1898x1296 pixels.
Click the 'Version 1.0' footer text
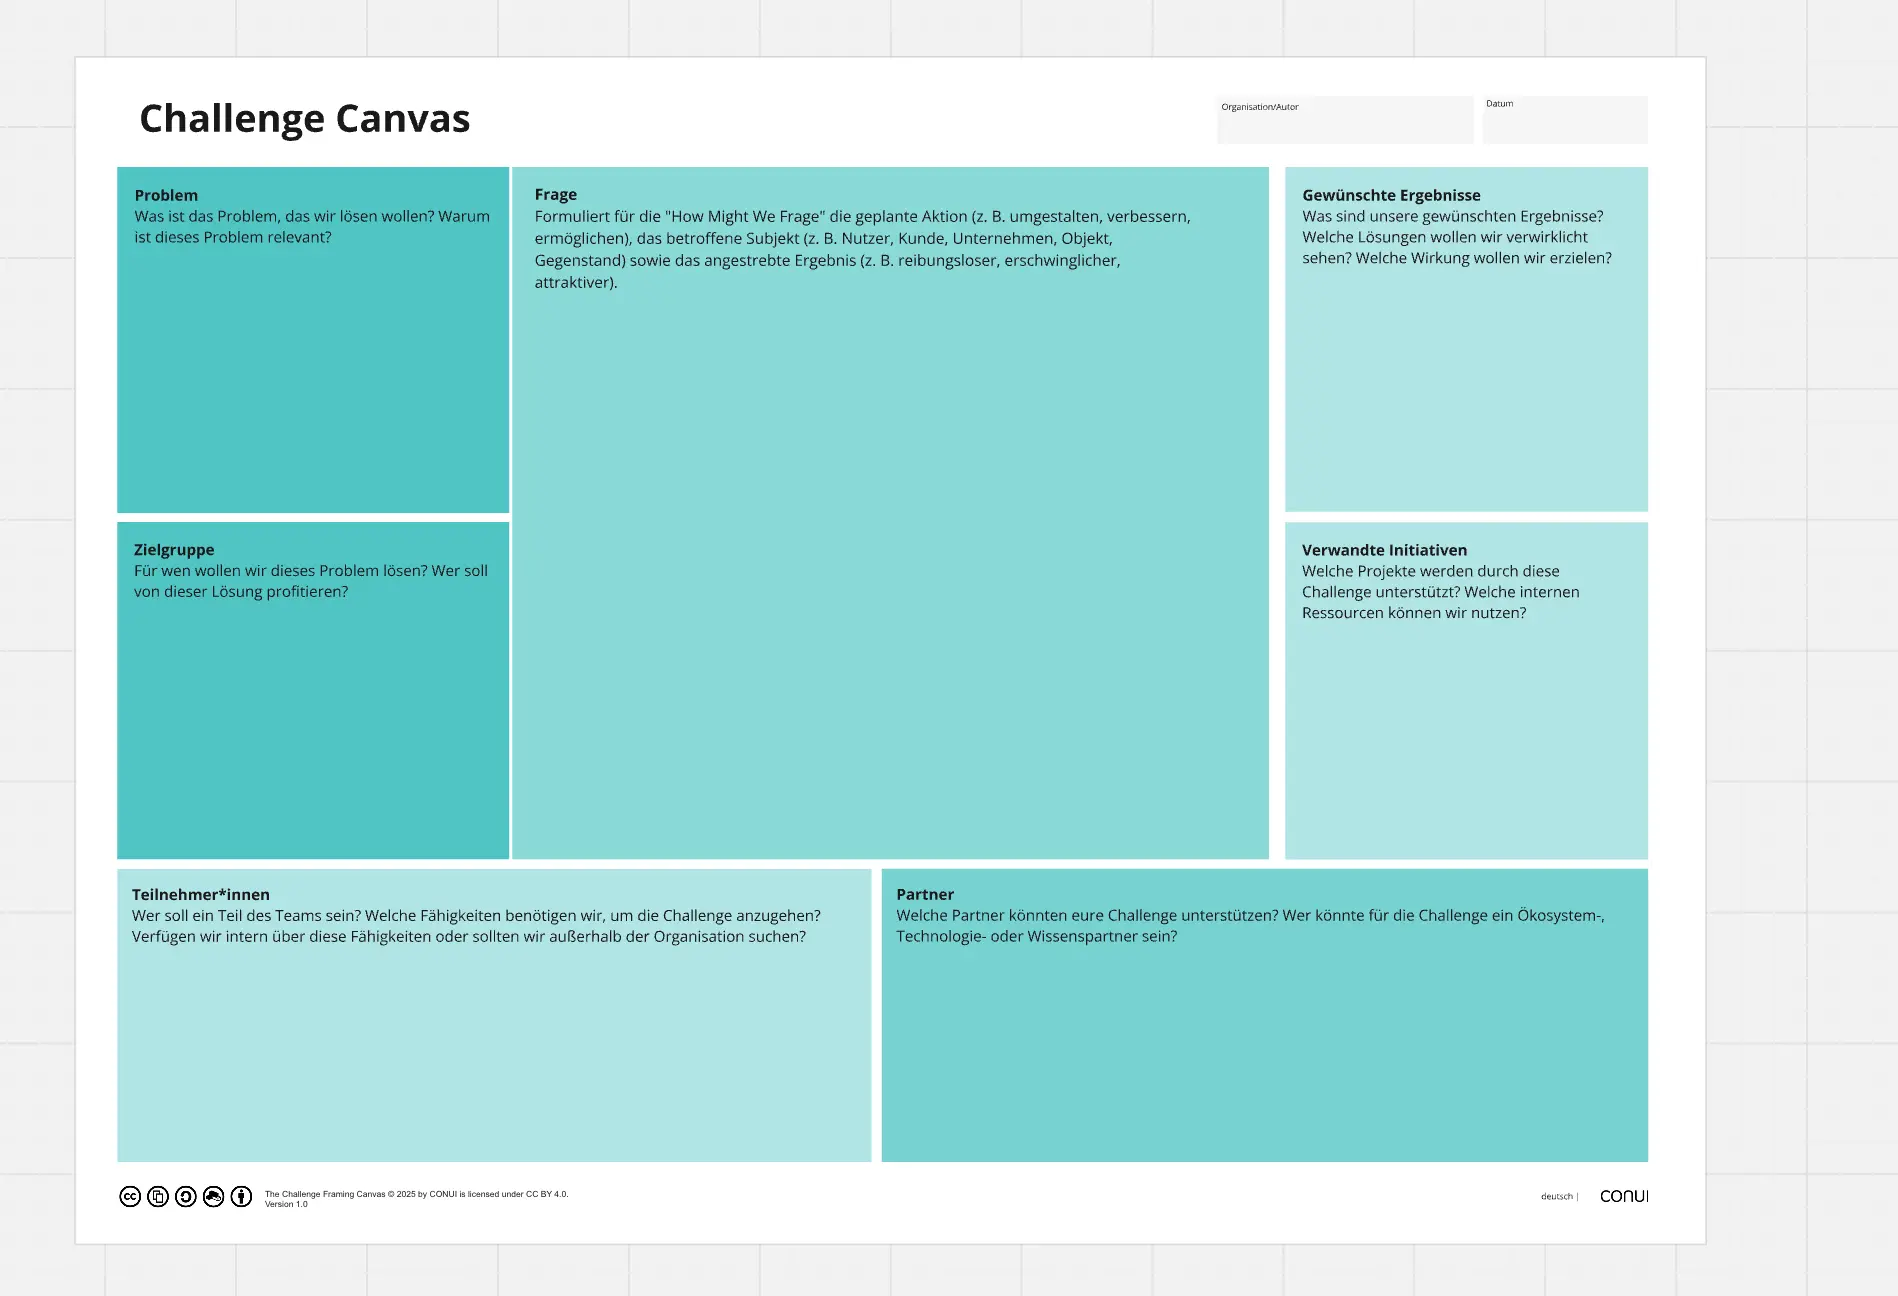pos(286,1204)
